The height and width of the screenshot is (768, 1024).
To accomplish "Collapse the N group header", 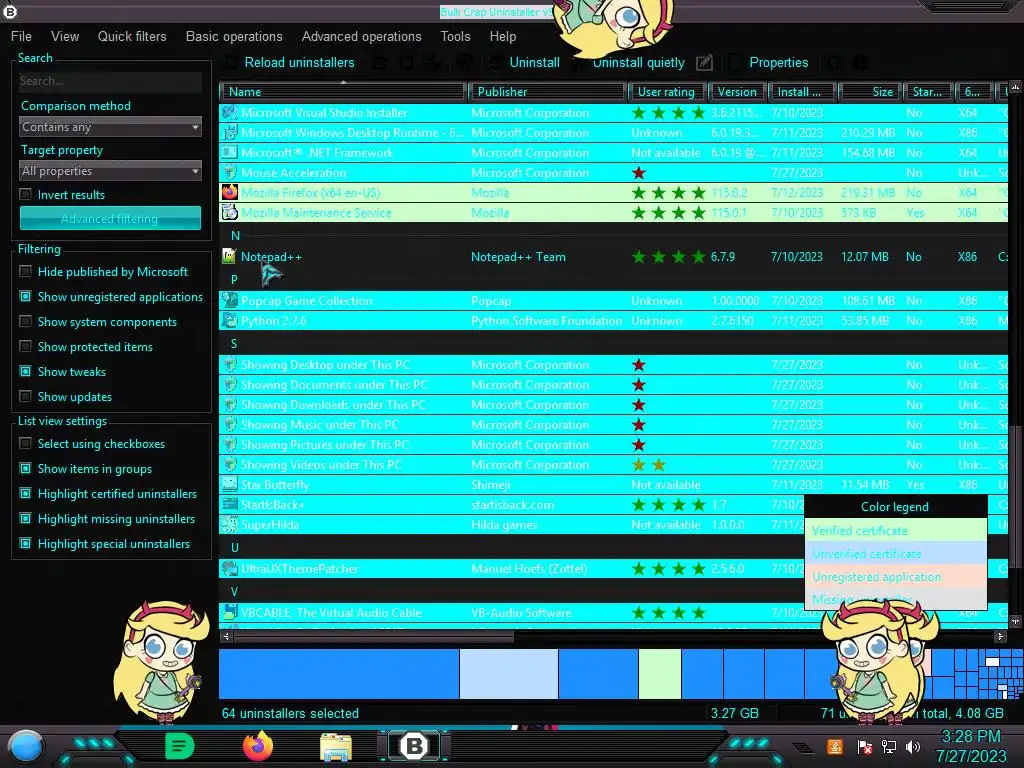I will [236, 235].
